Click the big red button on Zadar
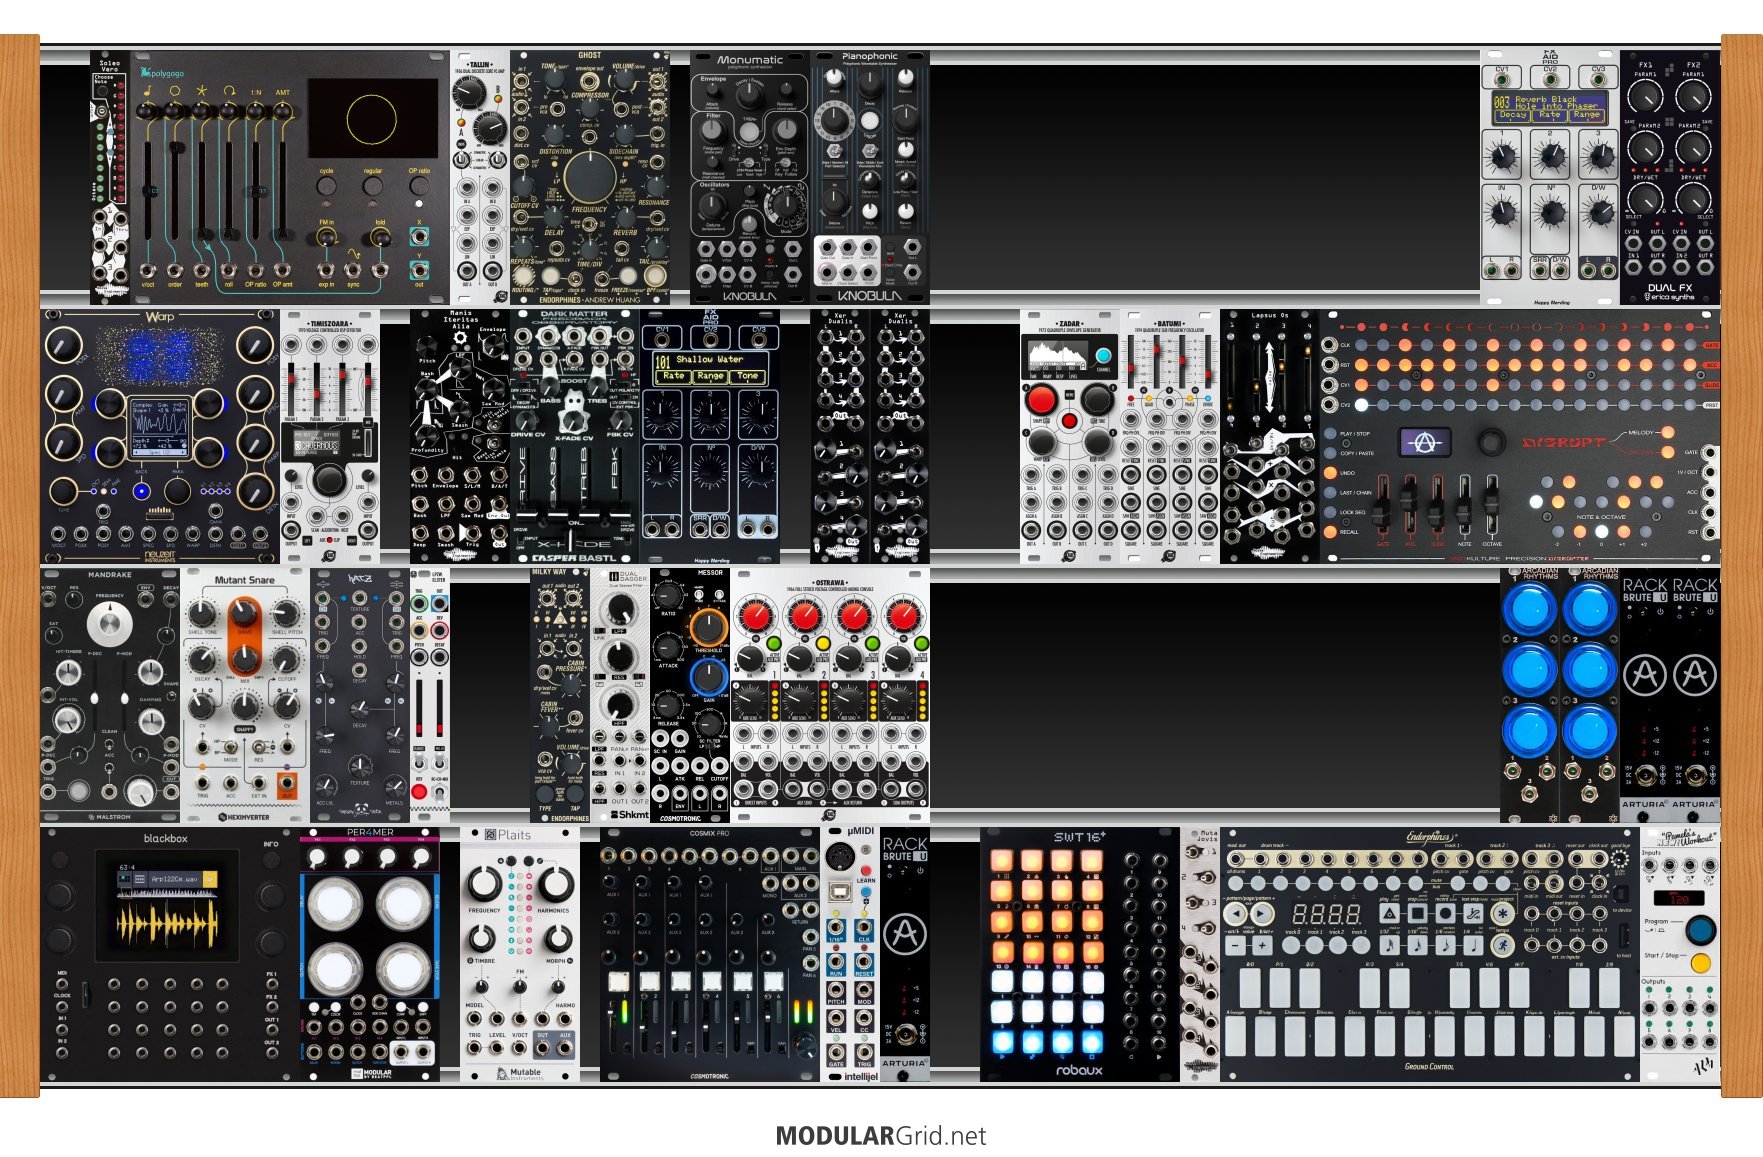 pos(1042,398)
